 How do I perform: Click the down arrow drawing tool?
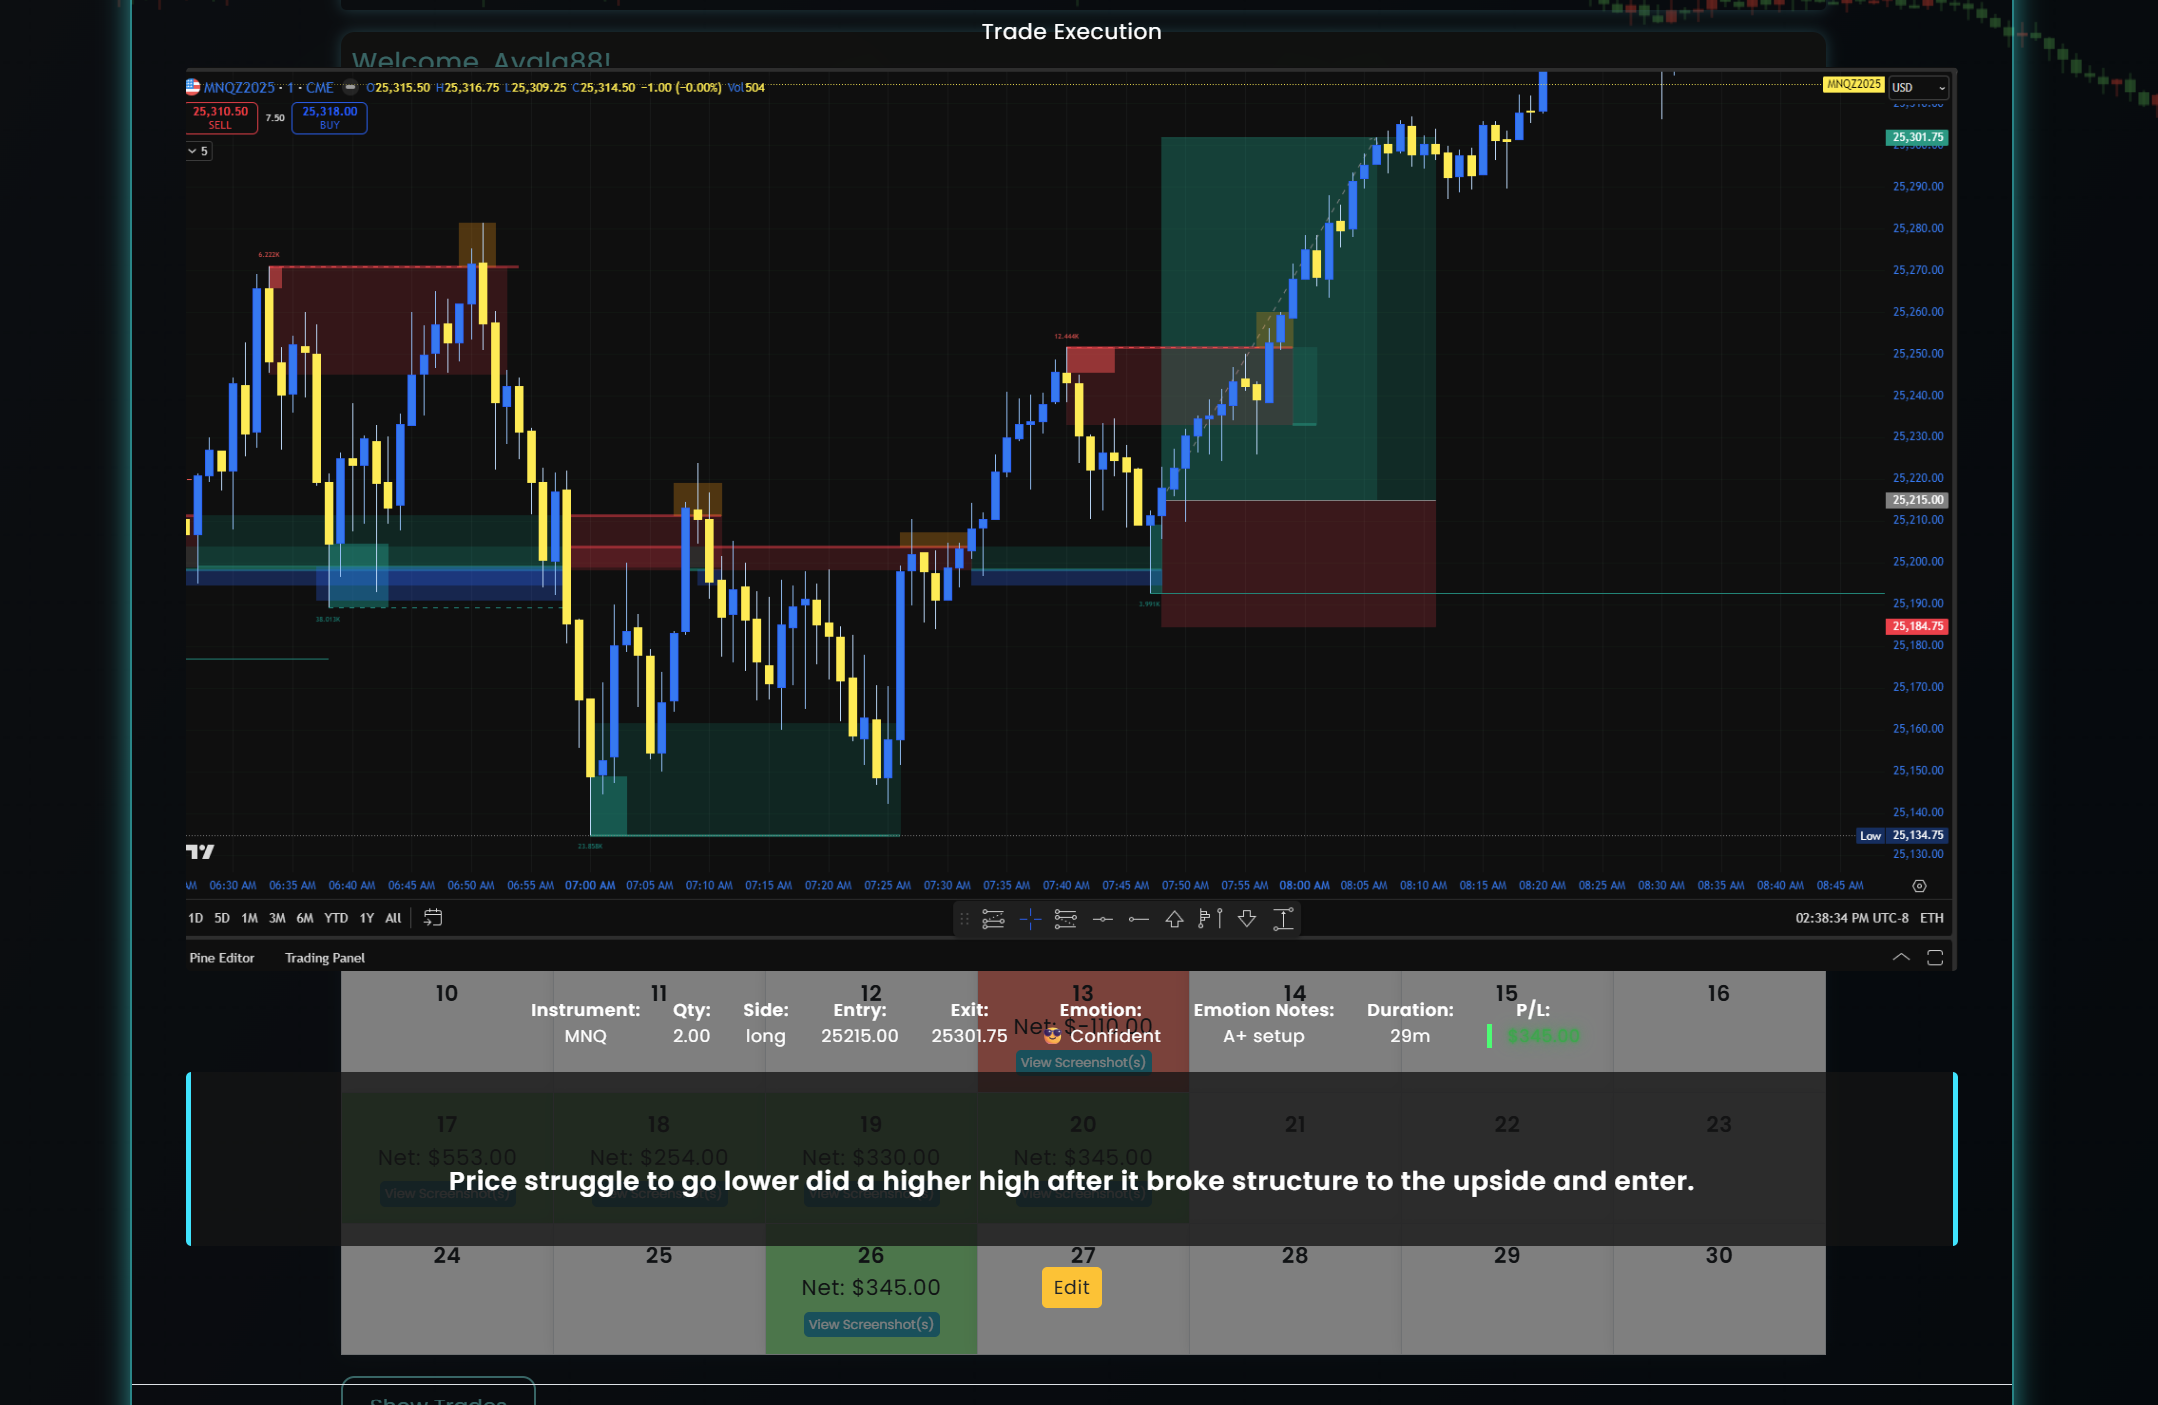[1247, 919]
